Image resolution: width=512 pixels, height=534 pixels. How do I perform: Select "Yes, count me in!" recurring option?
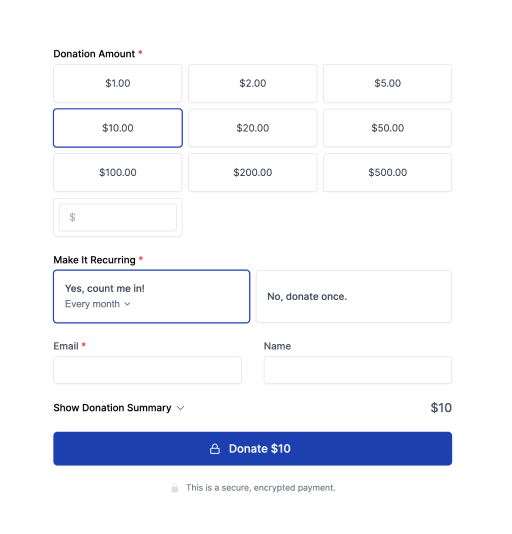pyautogui.click(x=152, y=296)
